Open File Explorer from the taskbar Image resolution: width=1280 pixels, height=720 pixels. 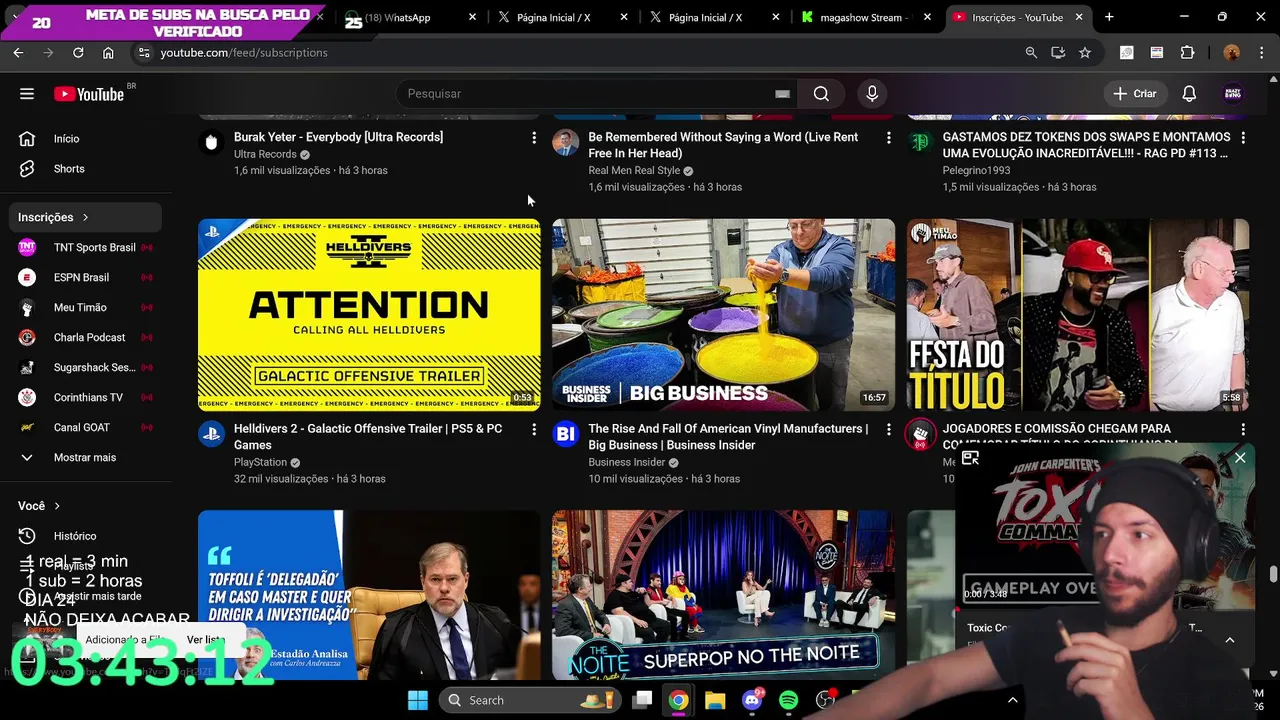pyautogui.click(x=715, y=700)
